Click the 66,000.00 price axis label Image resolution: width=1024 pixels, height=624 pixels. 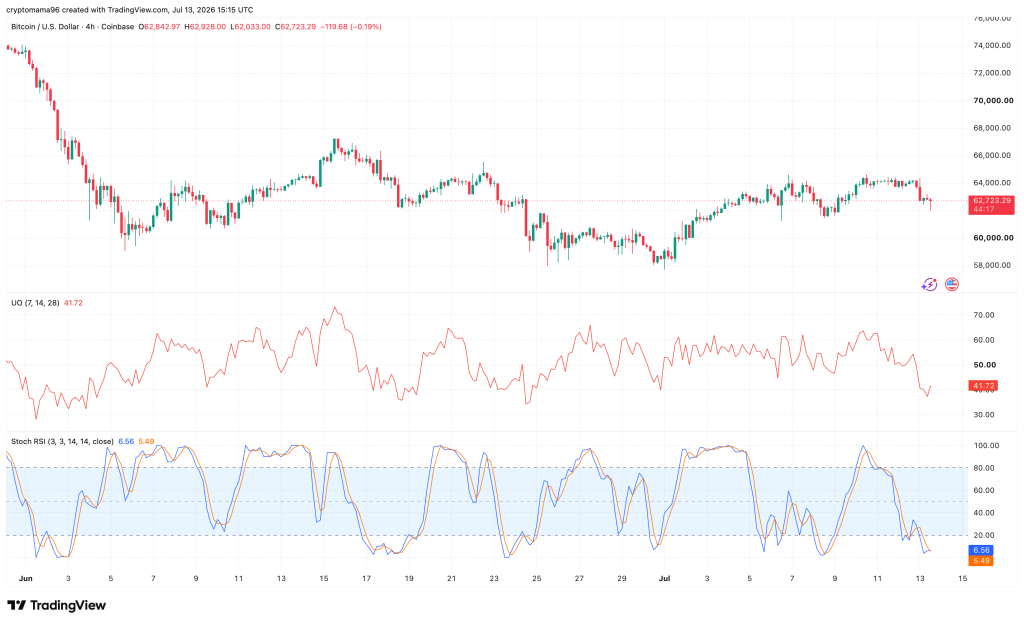[993, 155]
